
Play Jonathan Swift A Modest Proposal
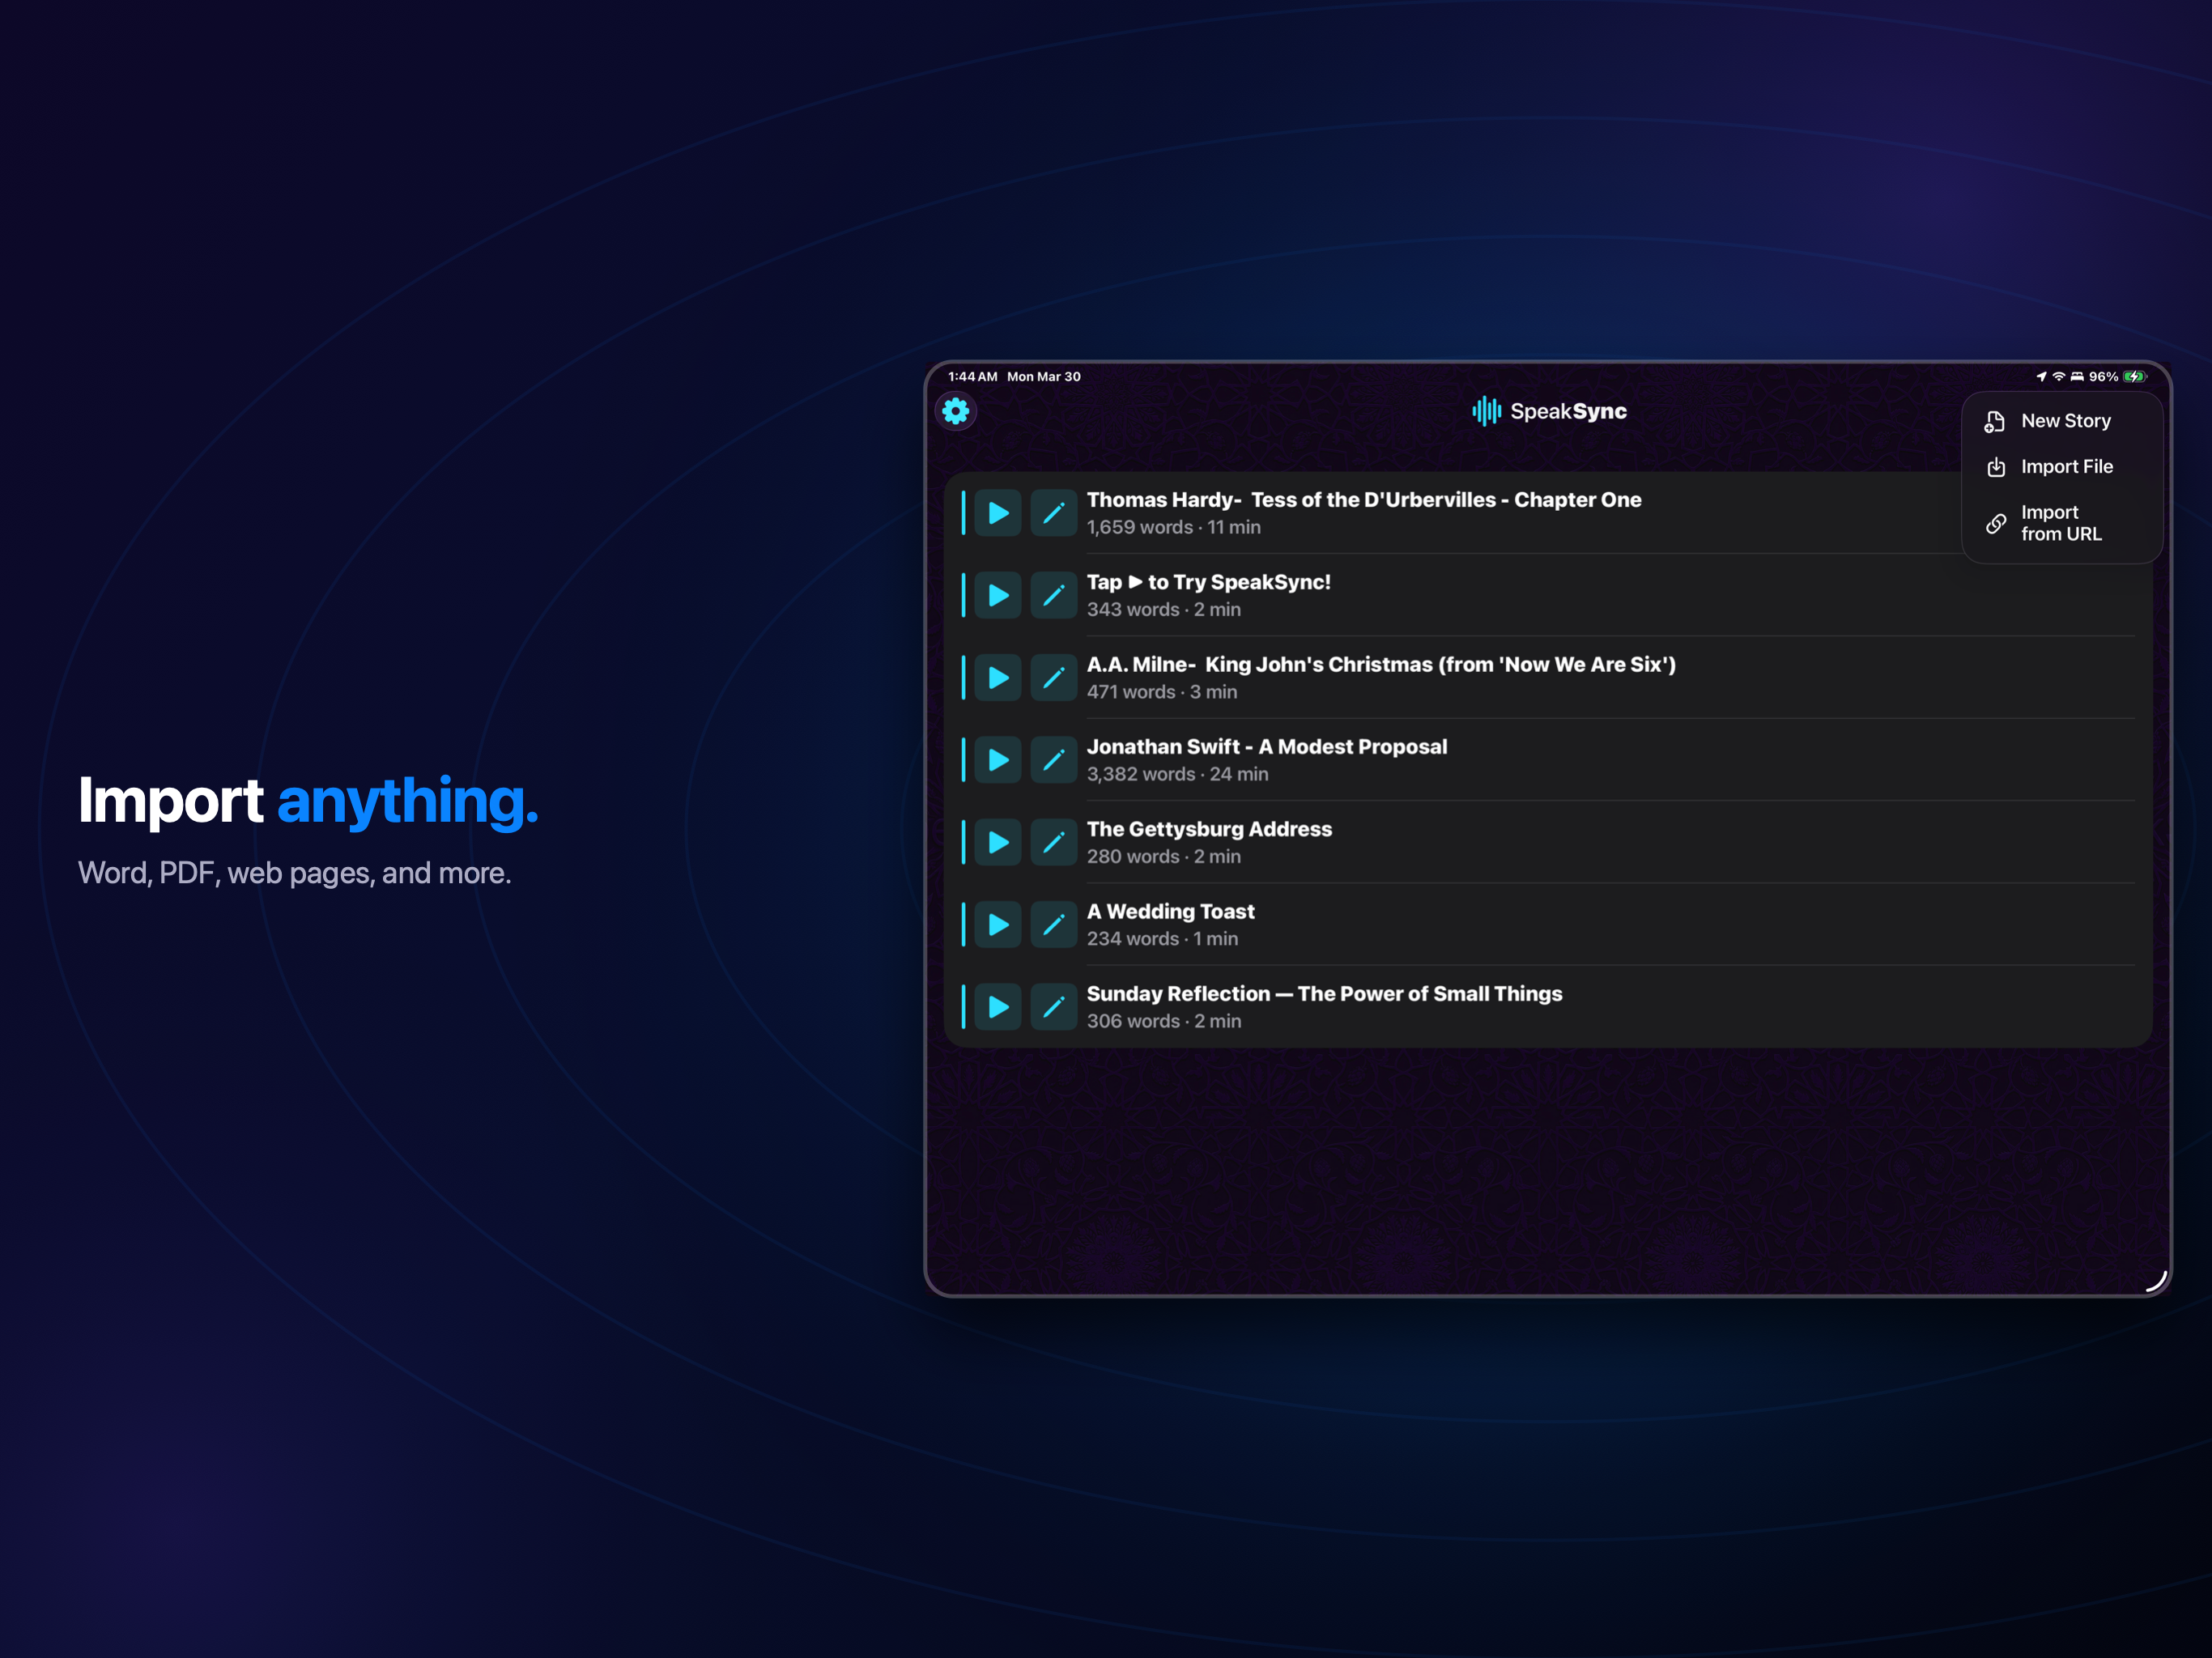click(x=998, y=760)
